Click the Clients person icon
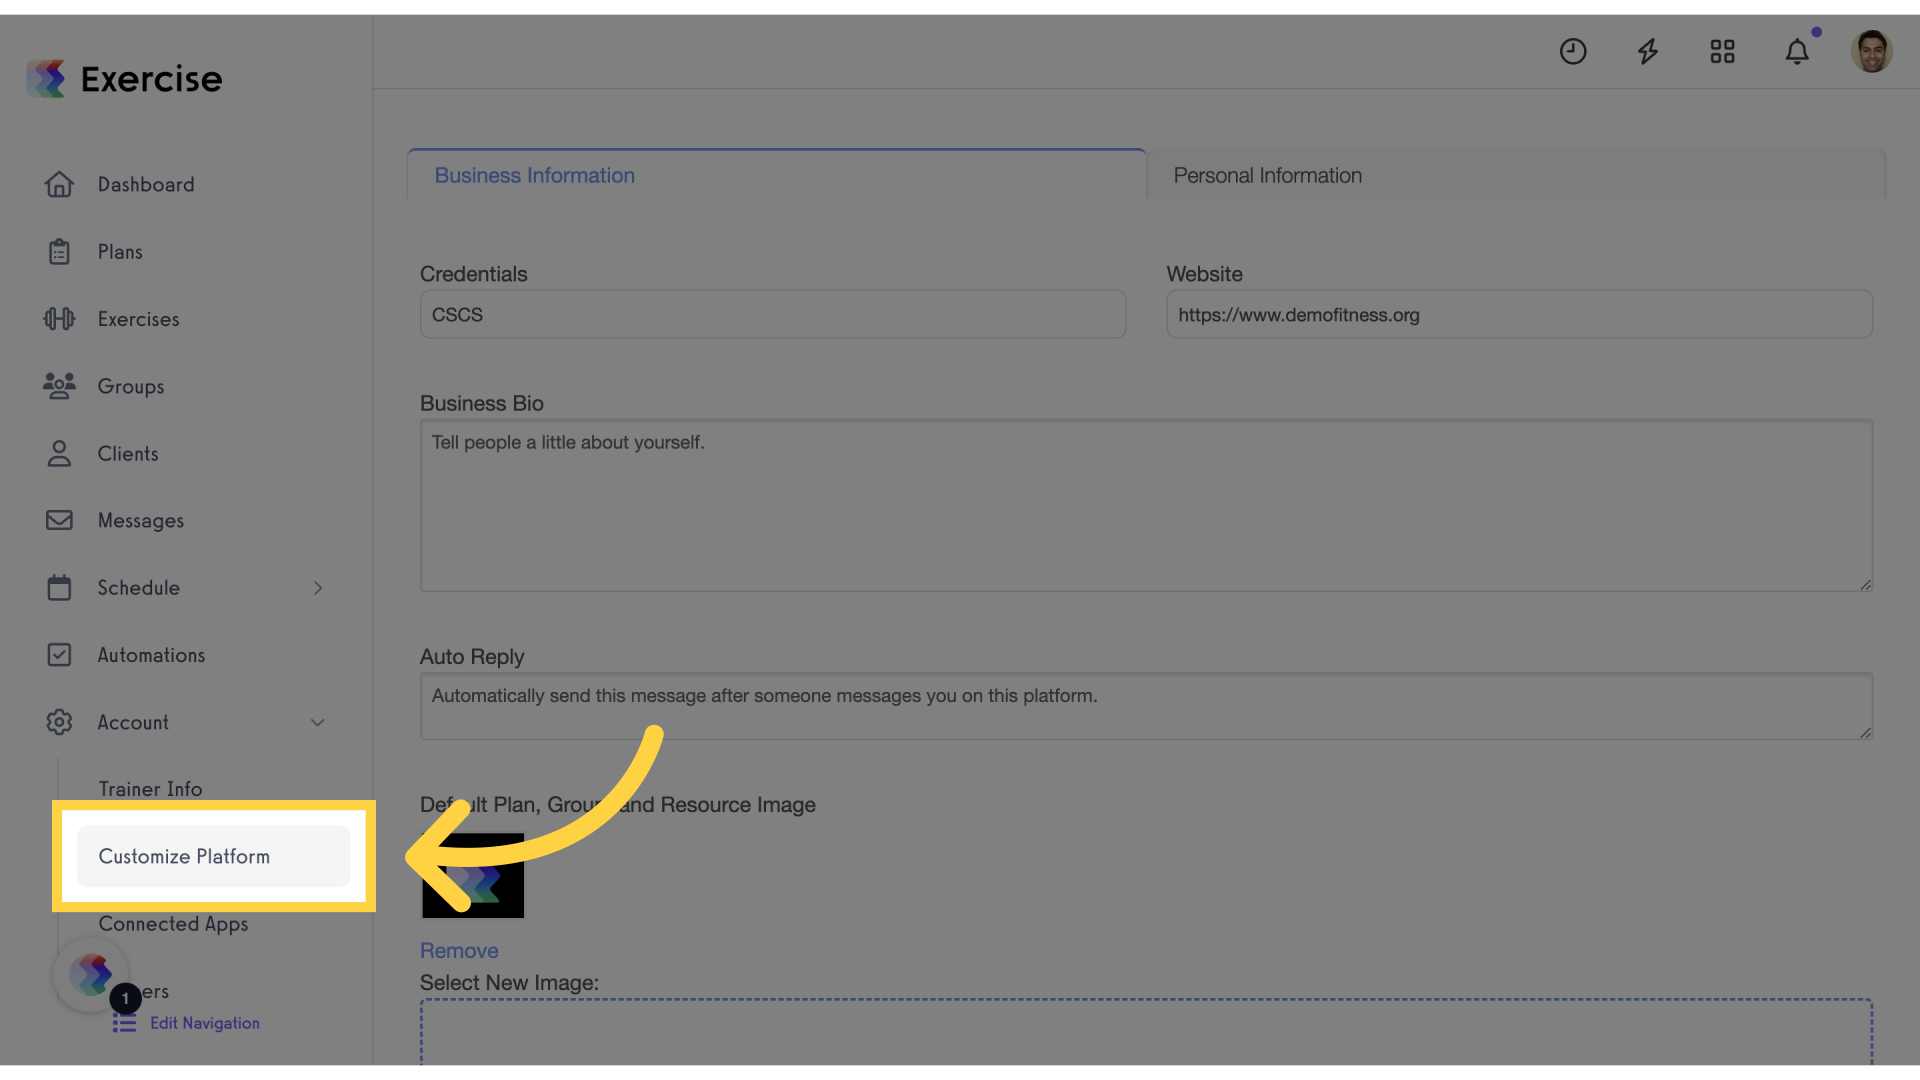The image size is (1920, 1080). tap(59, 453)
